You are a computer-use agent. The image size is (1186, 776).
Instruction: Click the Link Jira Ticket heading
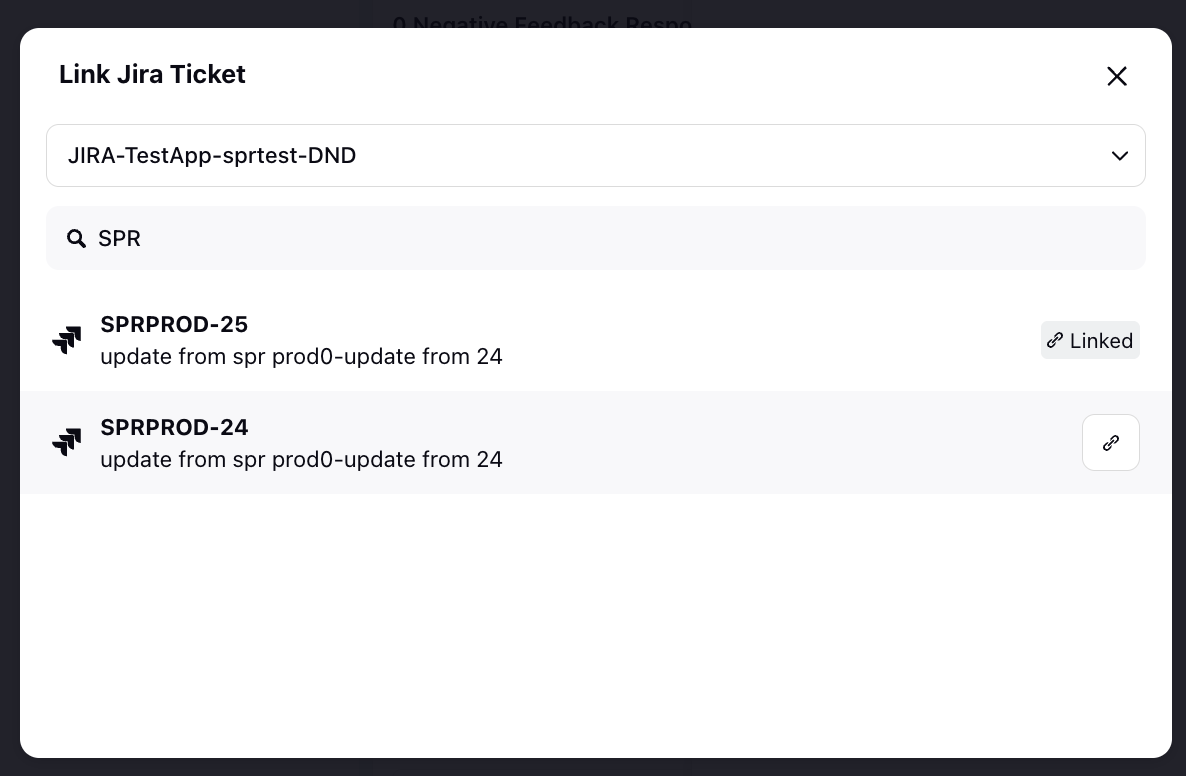tap(152, 74)
